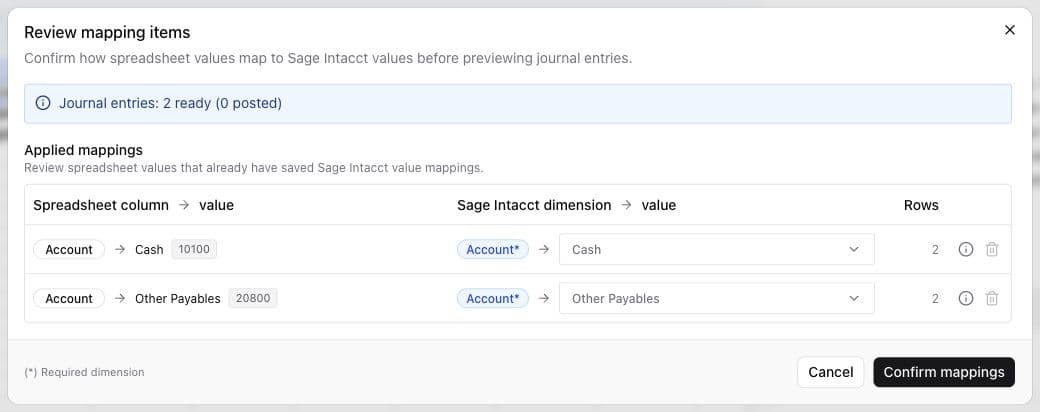Click the Account* dimension tag for Other Payables
The width and height of the screenshot is (1040, 412).
click(493, 299)
